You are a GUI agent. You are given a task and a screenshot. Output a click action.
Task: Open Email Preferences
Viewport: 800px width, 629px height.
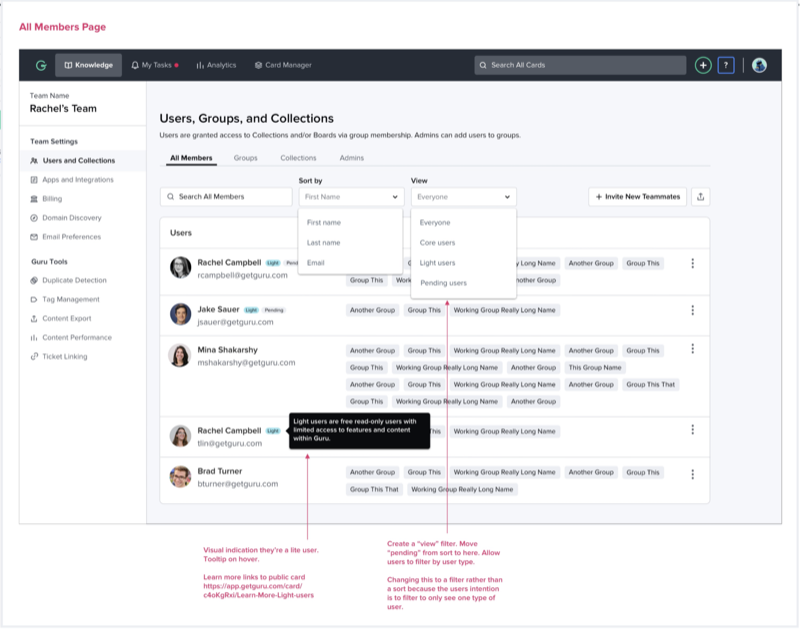65,237
